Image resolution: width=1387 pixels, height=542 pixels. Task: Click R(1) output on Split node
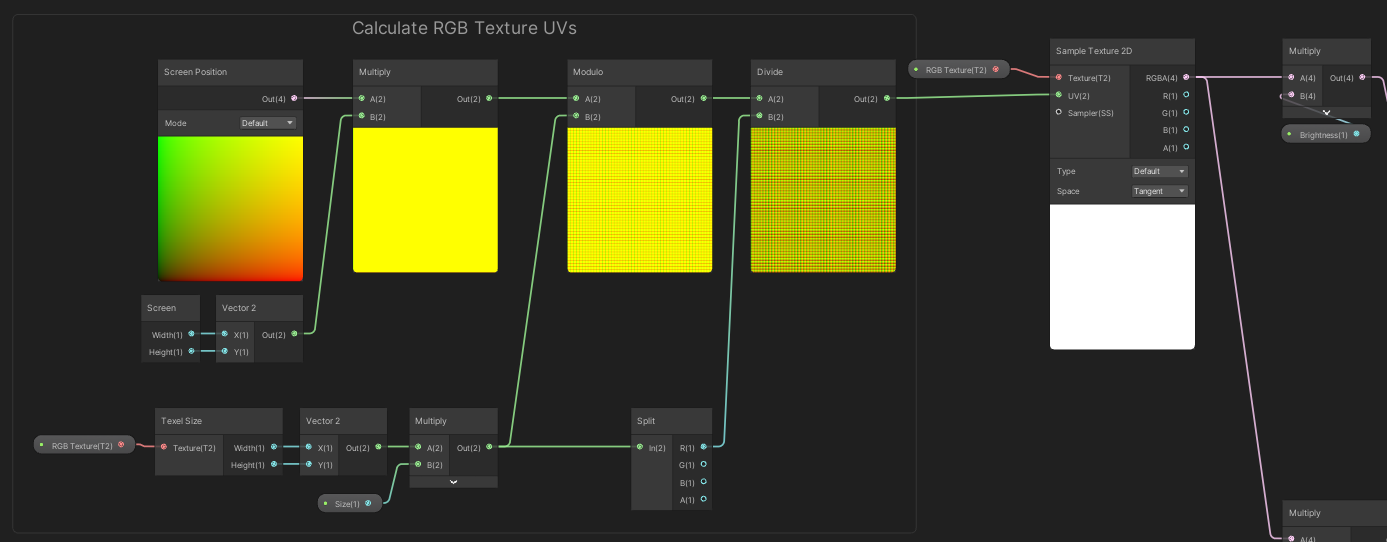[x=704, y=447]
